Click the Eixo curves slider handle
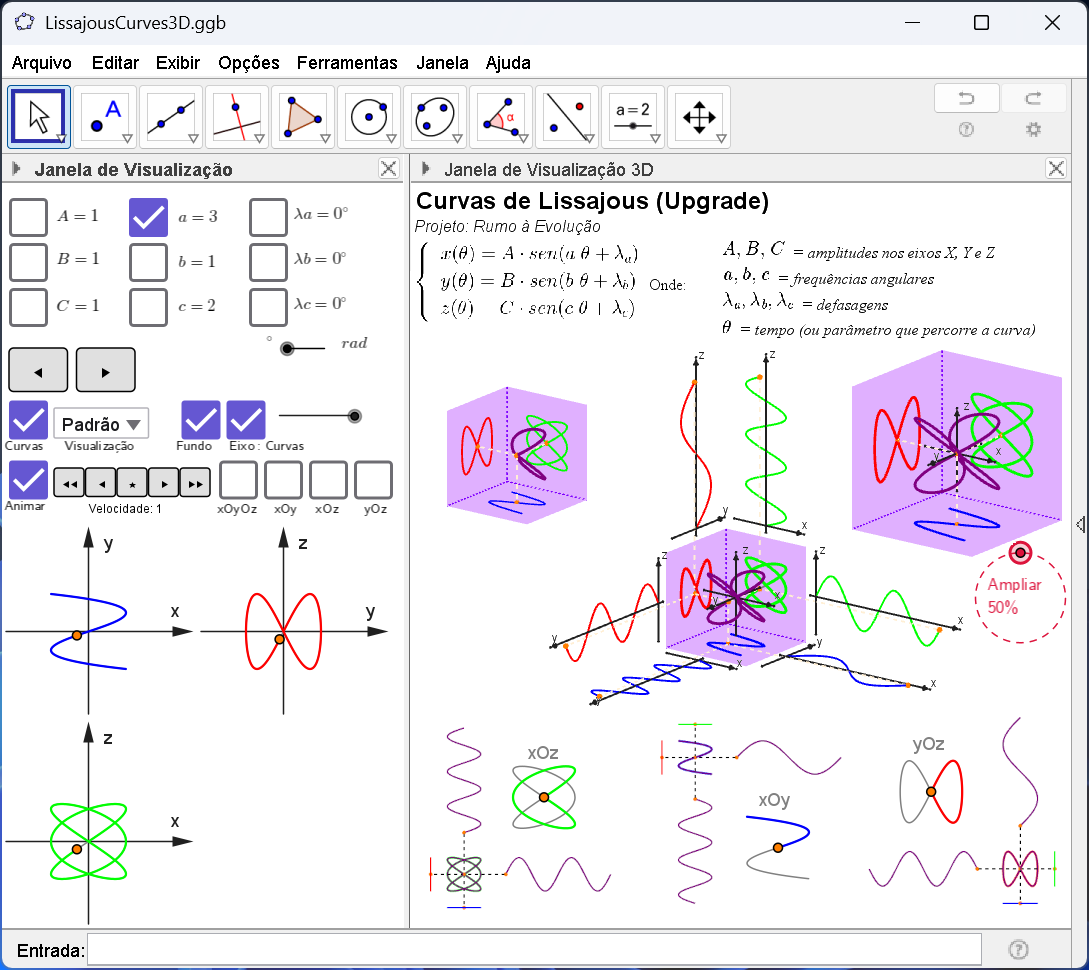 [x=354, y=416]
